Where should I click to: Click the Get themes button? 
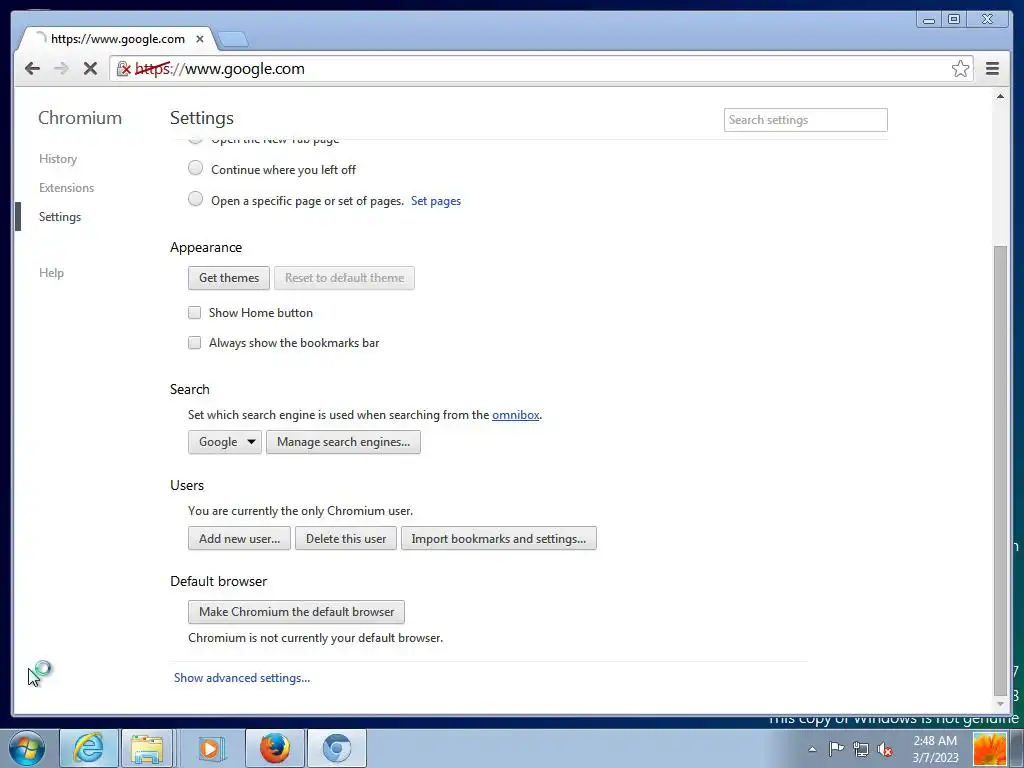click(229, 278)
